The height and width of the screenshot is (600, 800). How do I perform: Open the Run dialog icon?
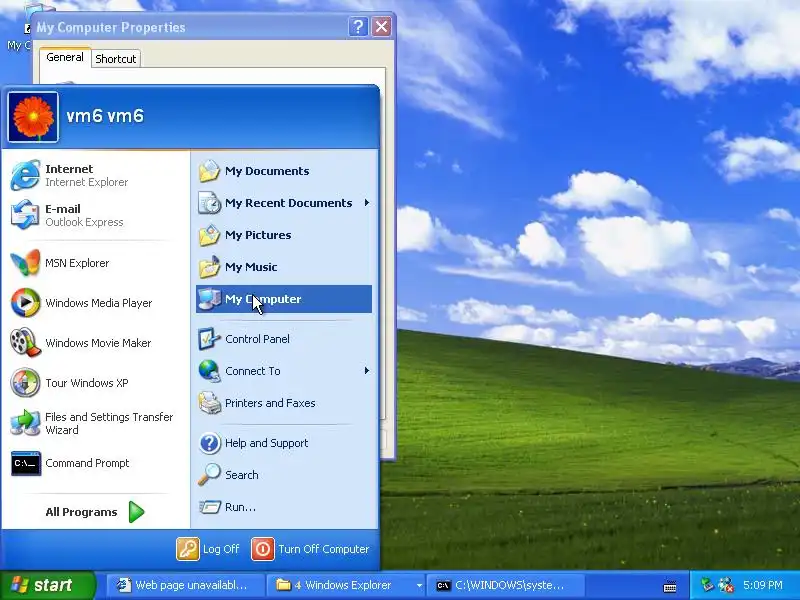pos(209,507)
